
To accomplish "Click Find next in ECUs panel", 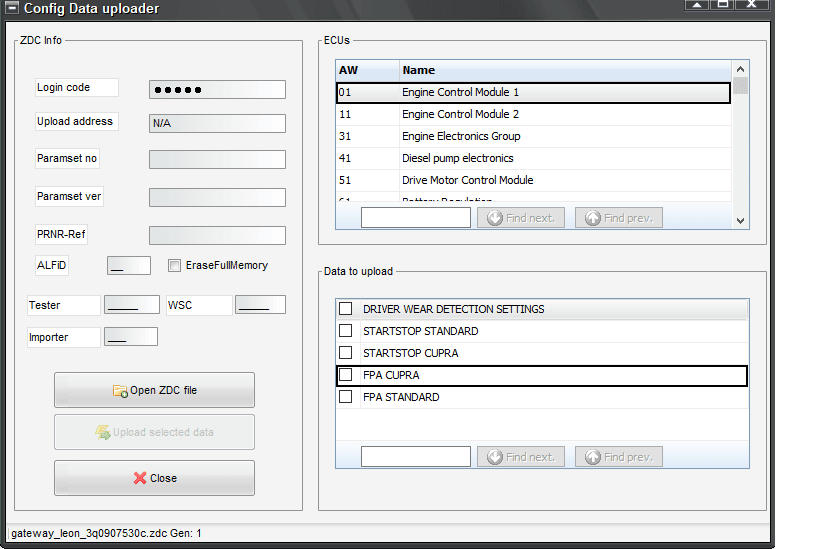I will tap(520, 218).
